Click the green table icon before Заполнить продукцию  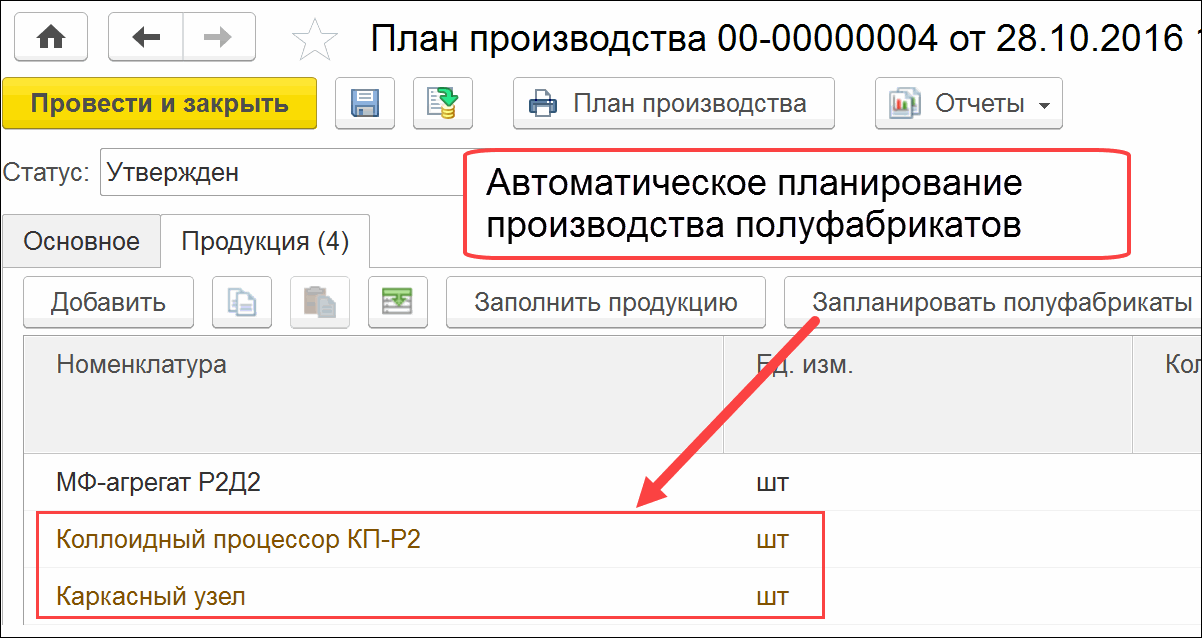click(397, 303)
